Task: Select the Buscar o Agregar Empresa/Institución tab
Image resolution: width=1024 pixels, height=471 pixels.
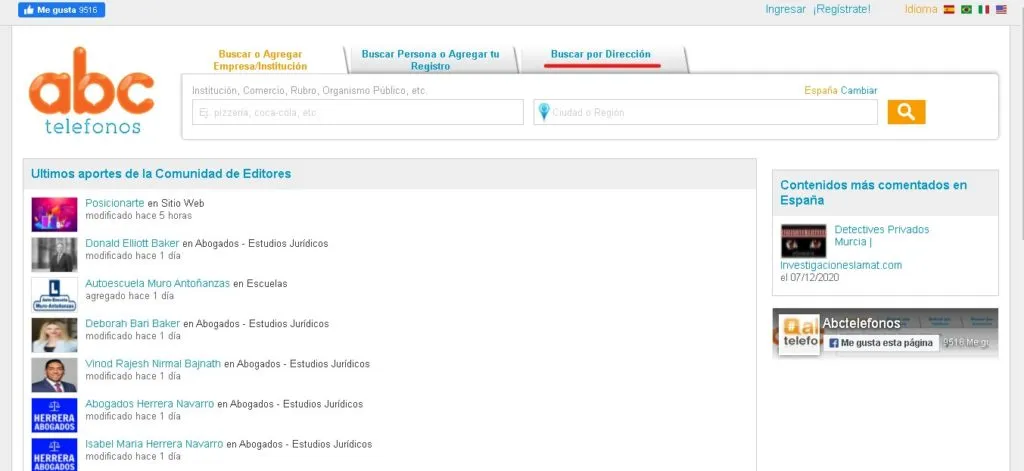Action: tap(258, 60)
